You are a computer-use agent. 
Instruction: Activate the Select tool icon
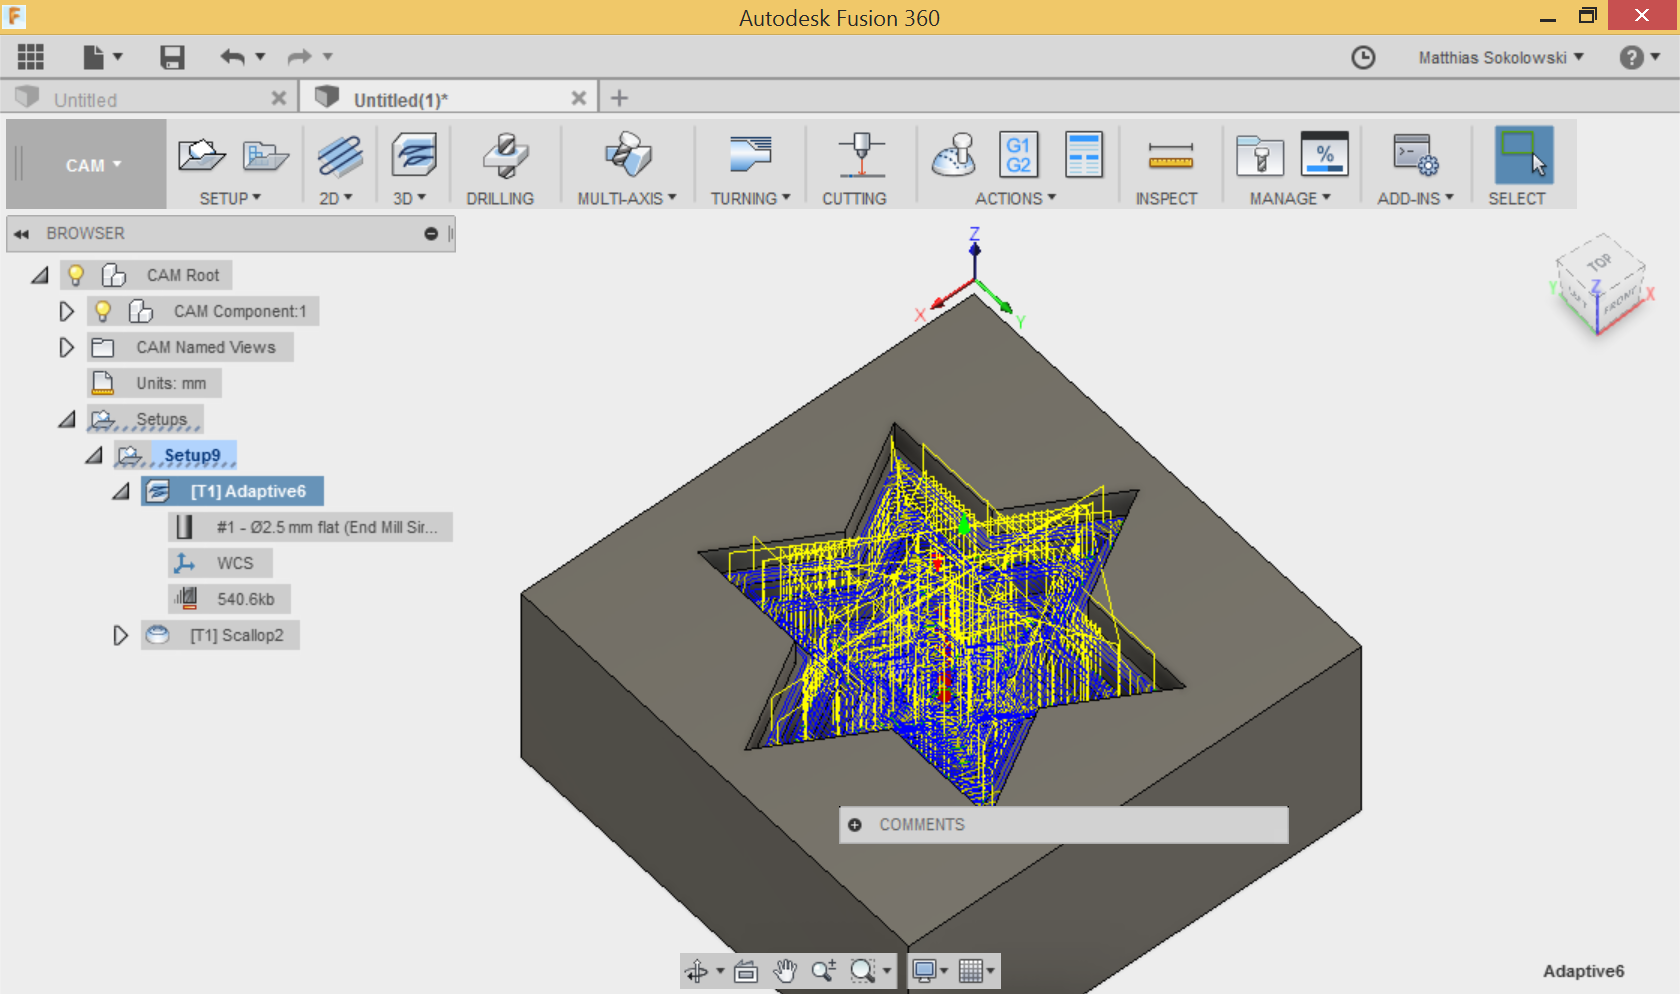(1524, 154)
